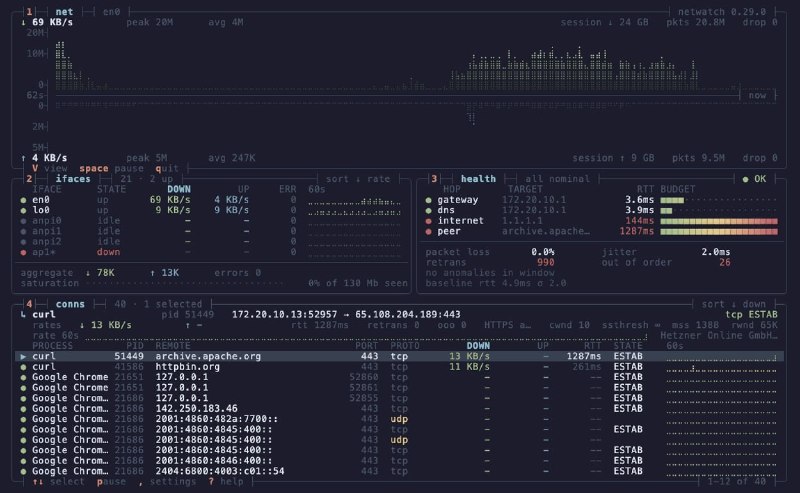Click the gateway hop status dot
This screenshot has height=493, width=800.
pyautogui.click(x=429, y=200)
